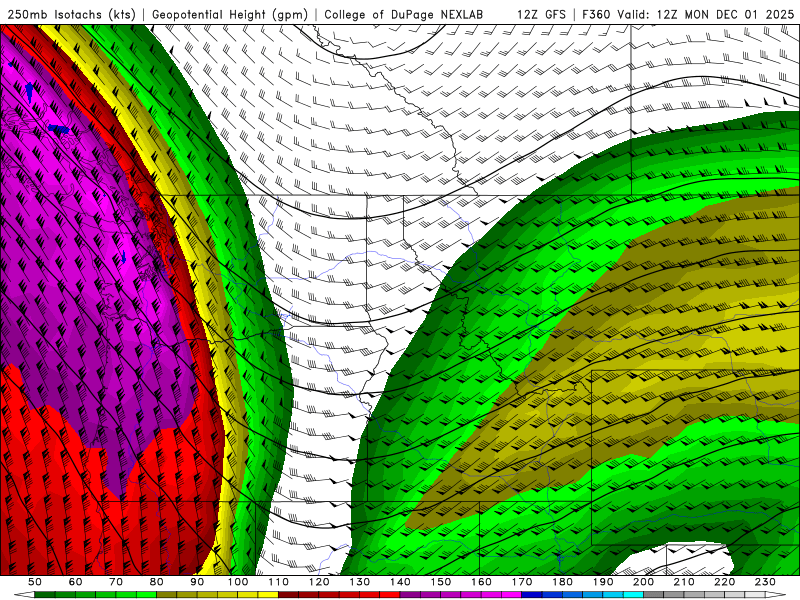800x600 pixels.
Task: Pick the cyan swatch ending at 200
Action: pos(633,594)
